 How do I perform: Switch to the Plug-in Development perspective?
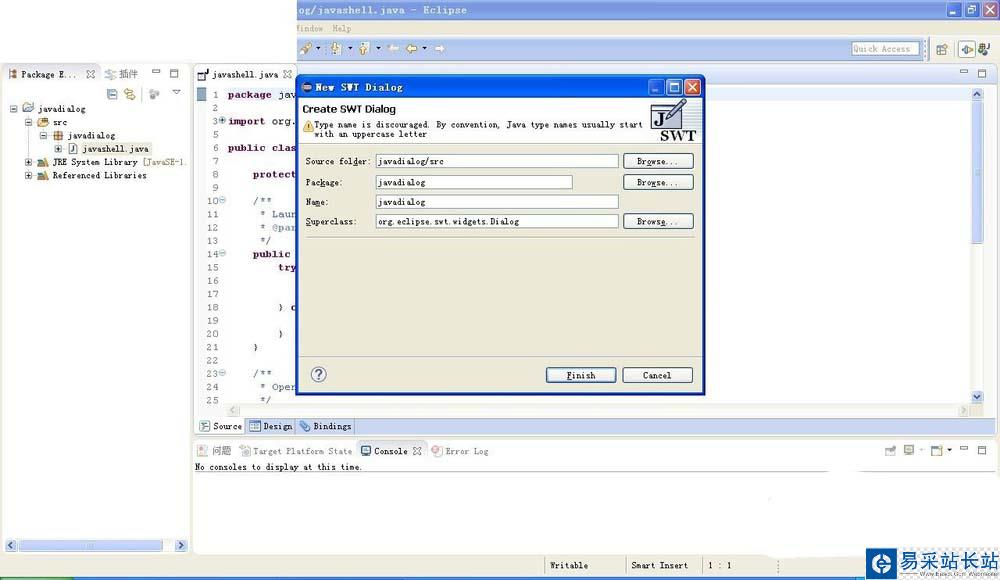[x=967, y=49]
